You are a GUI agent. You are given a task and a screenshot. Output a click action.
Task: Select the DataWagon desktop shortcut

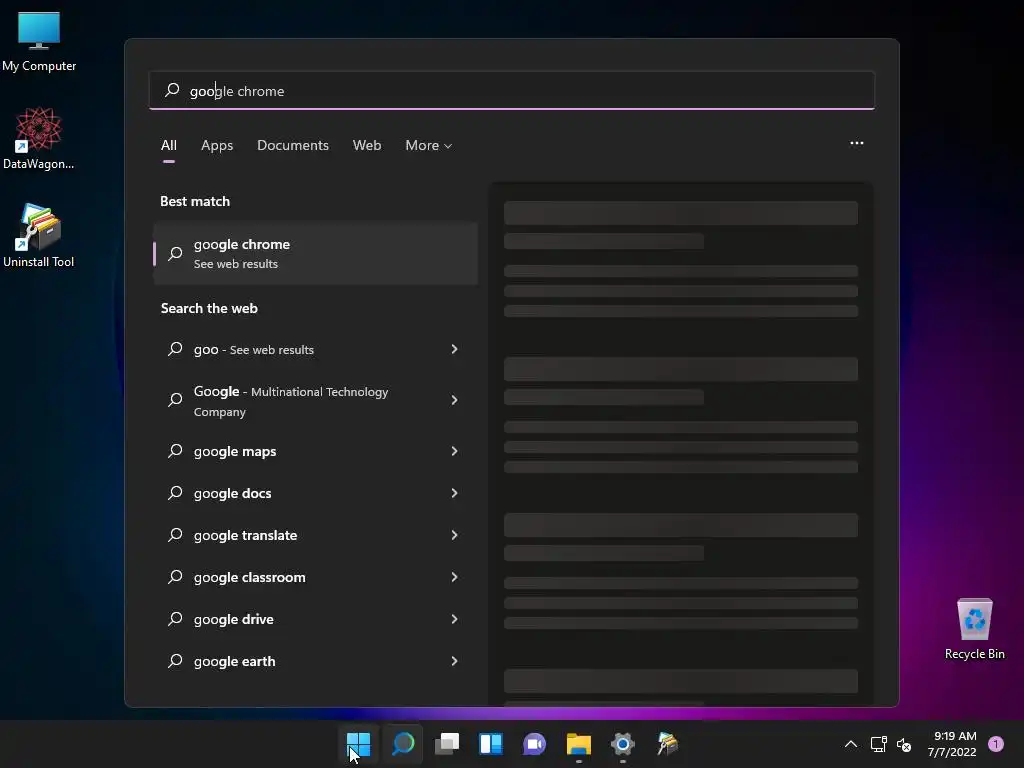coord(39,138)
